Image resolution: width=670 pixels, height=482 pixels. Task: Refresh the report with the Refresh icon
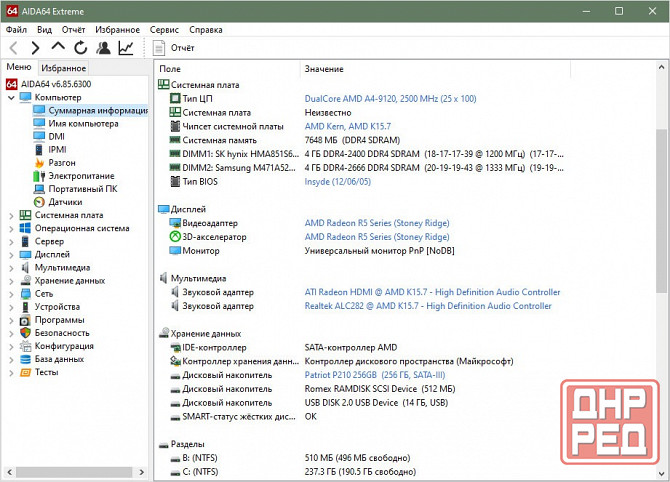(80, 48)
